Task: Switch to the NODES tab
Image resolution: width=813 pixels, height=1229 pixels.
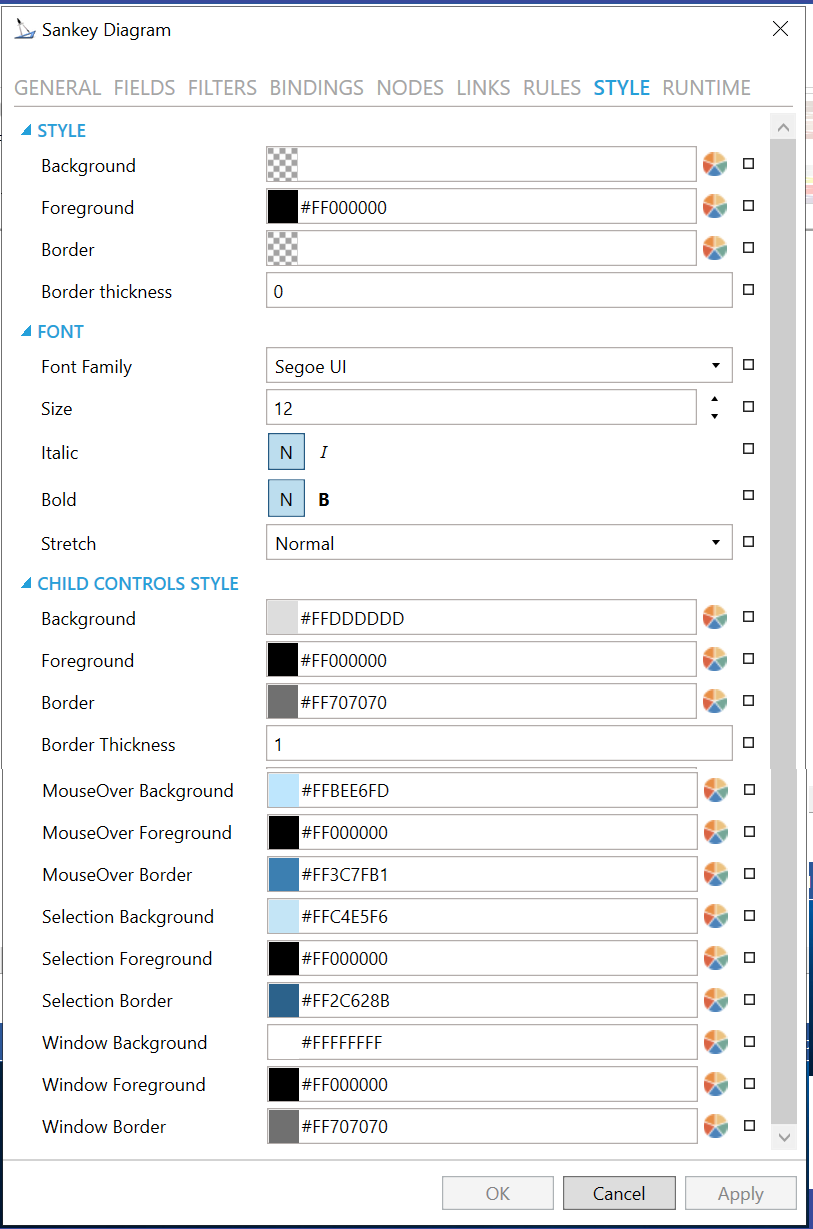Action: coord(410,88)
